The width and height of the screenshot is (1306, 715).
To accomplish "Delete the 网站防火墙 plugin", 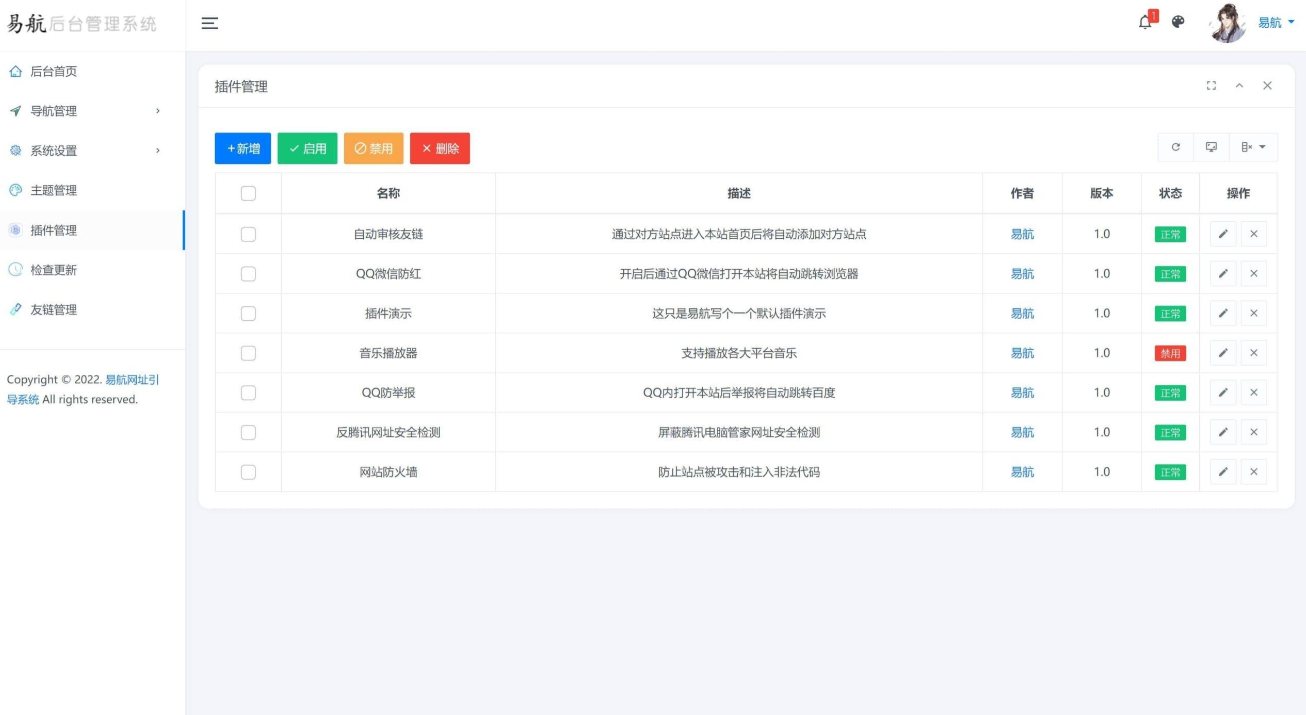I will [1254, 472].
